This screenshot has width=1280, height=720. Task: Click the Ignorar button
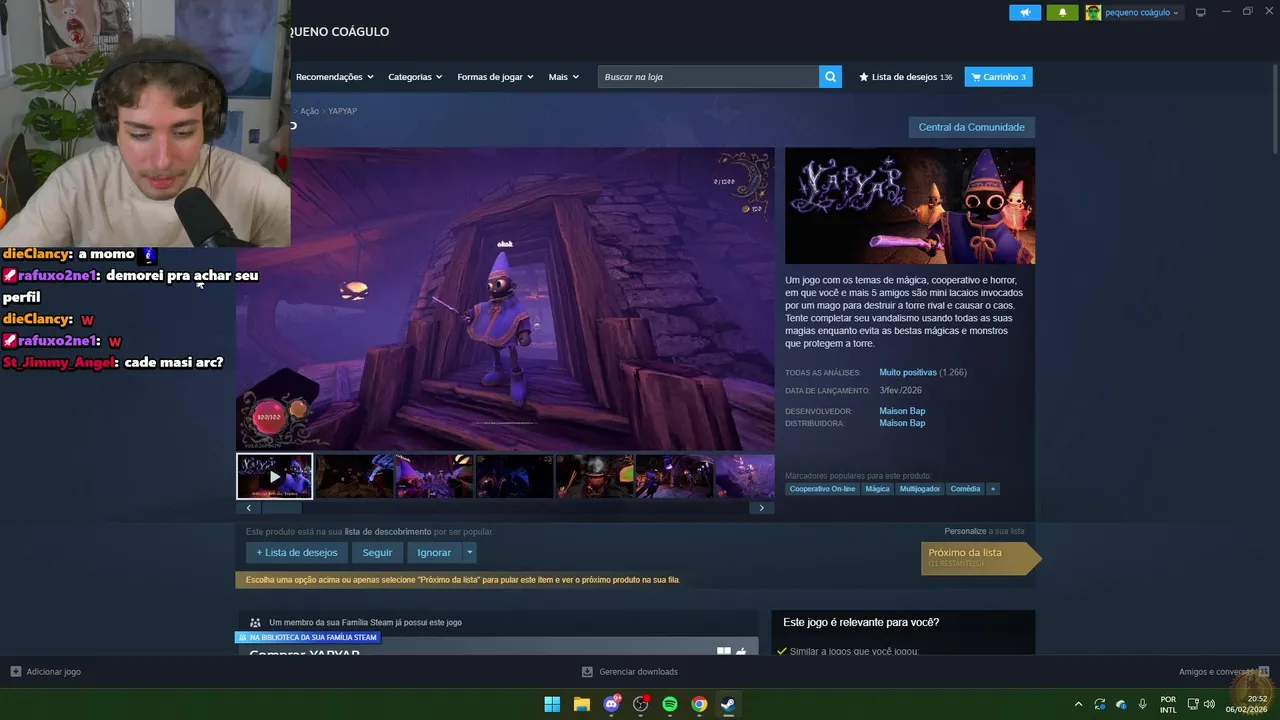pos(434,552)
